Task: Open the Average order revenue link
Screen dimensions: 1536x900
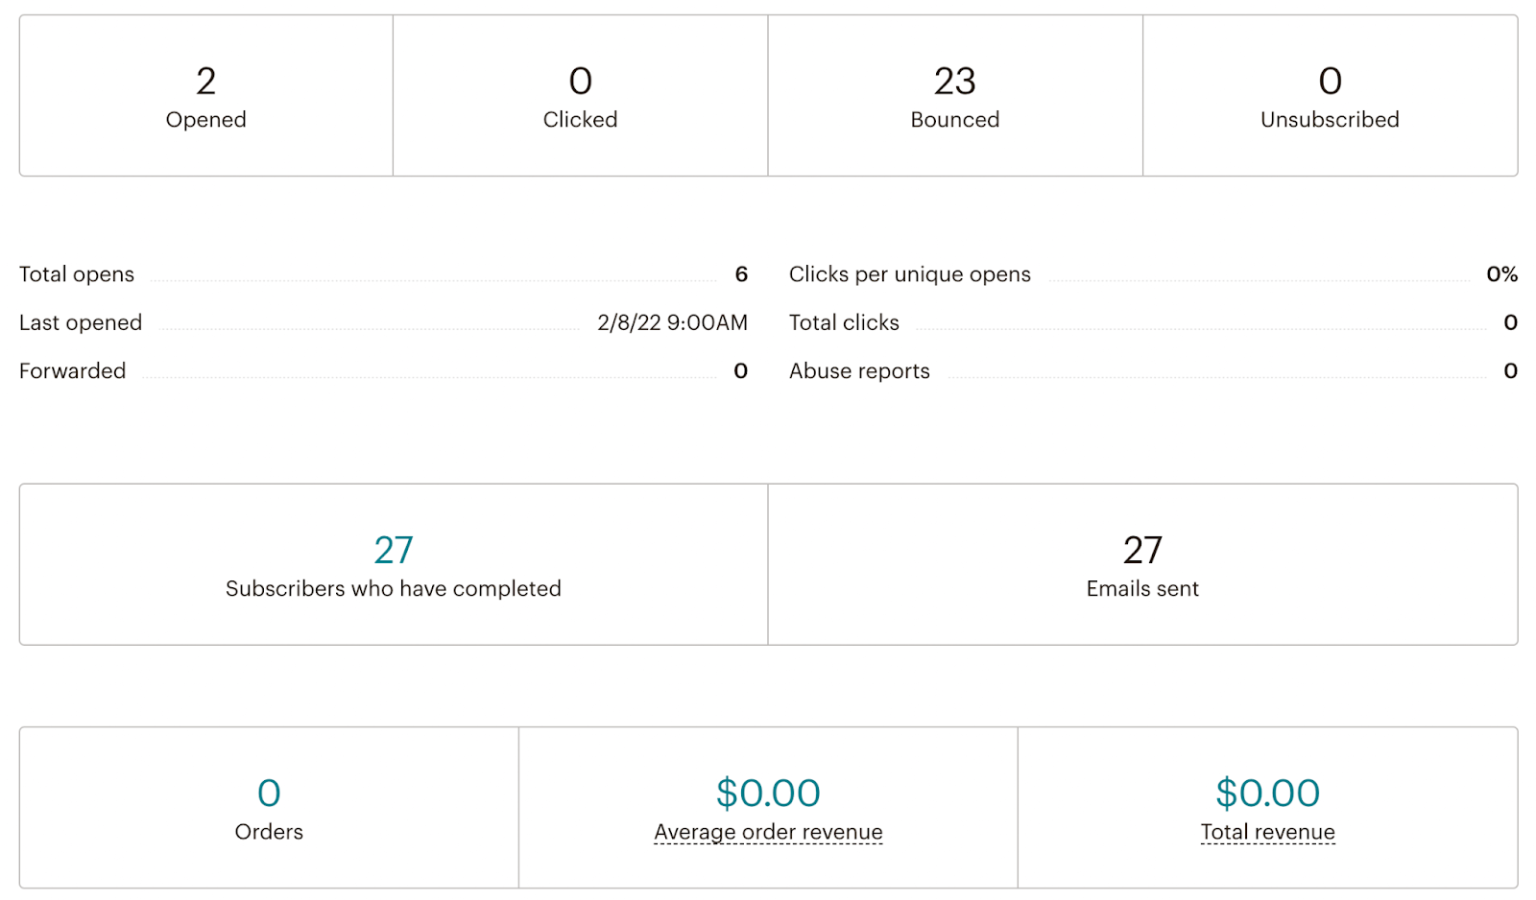Action: (x=768, y=831)
